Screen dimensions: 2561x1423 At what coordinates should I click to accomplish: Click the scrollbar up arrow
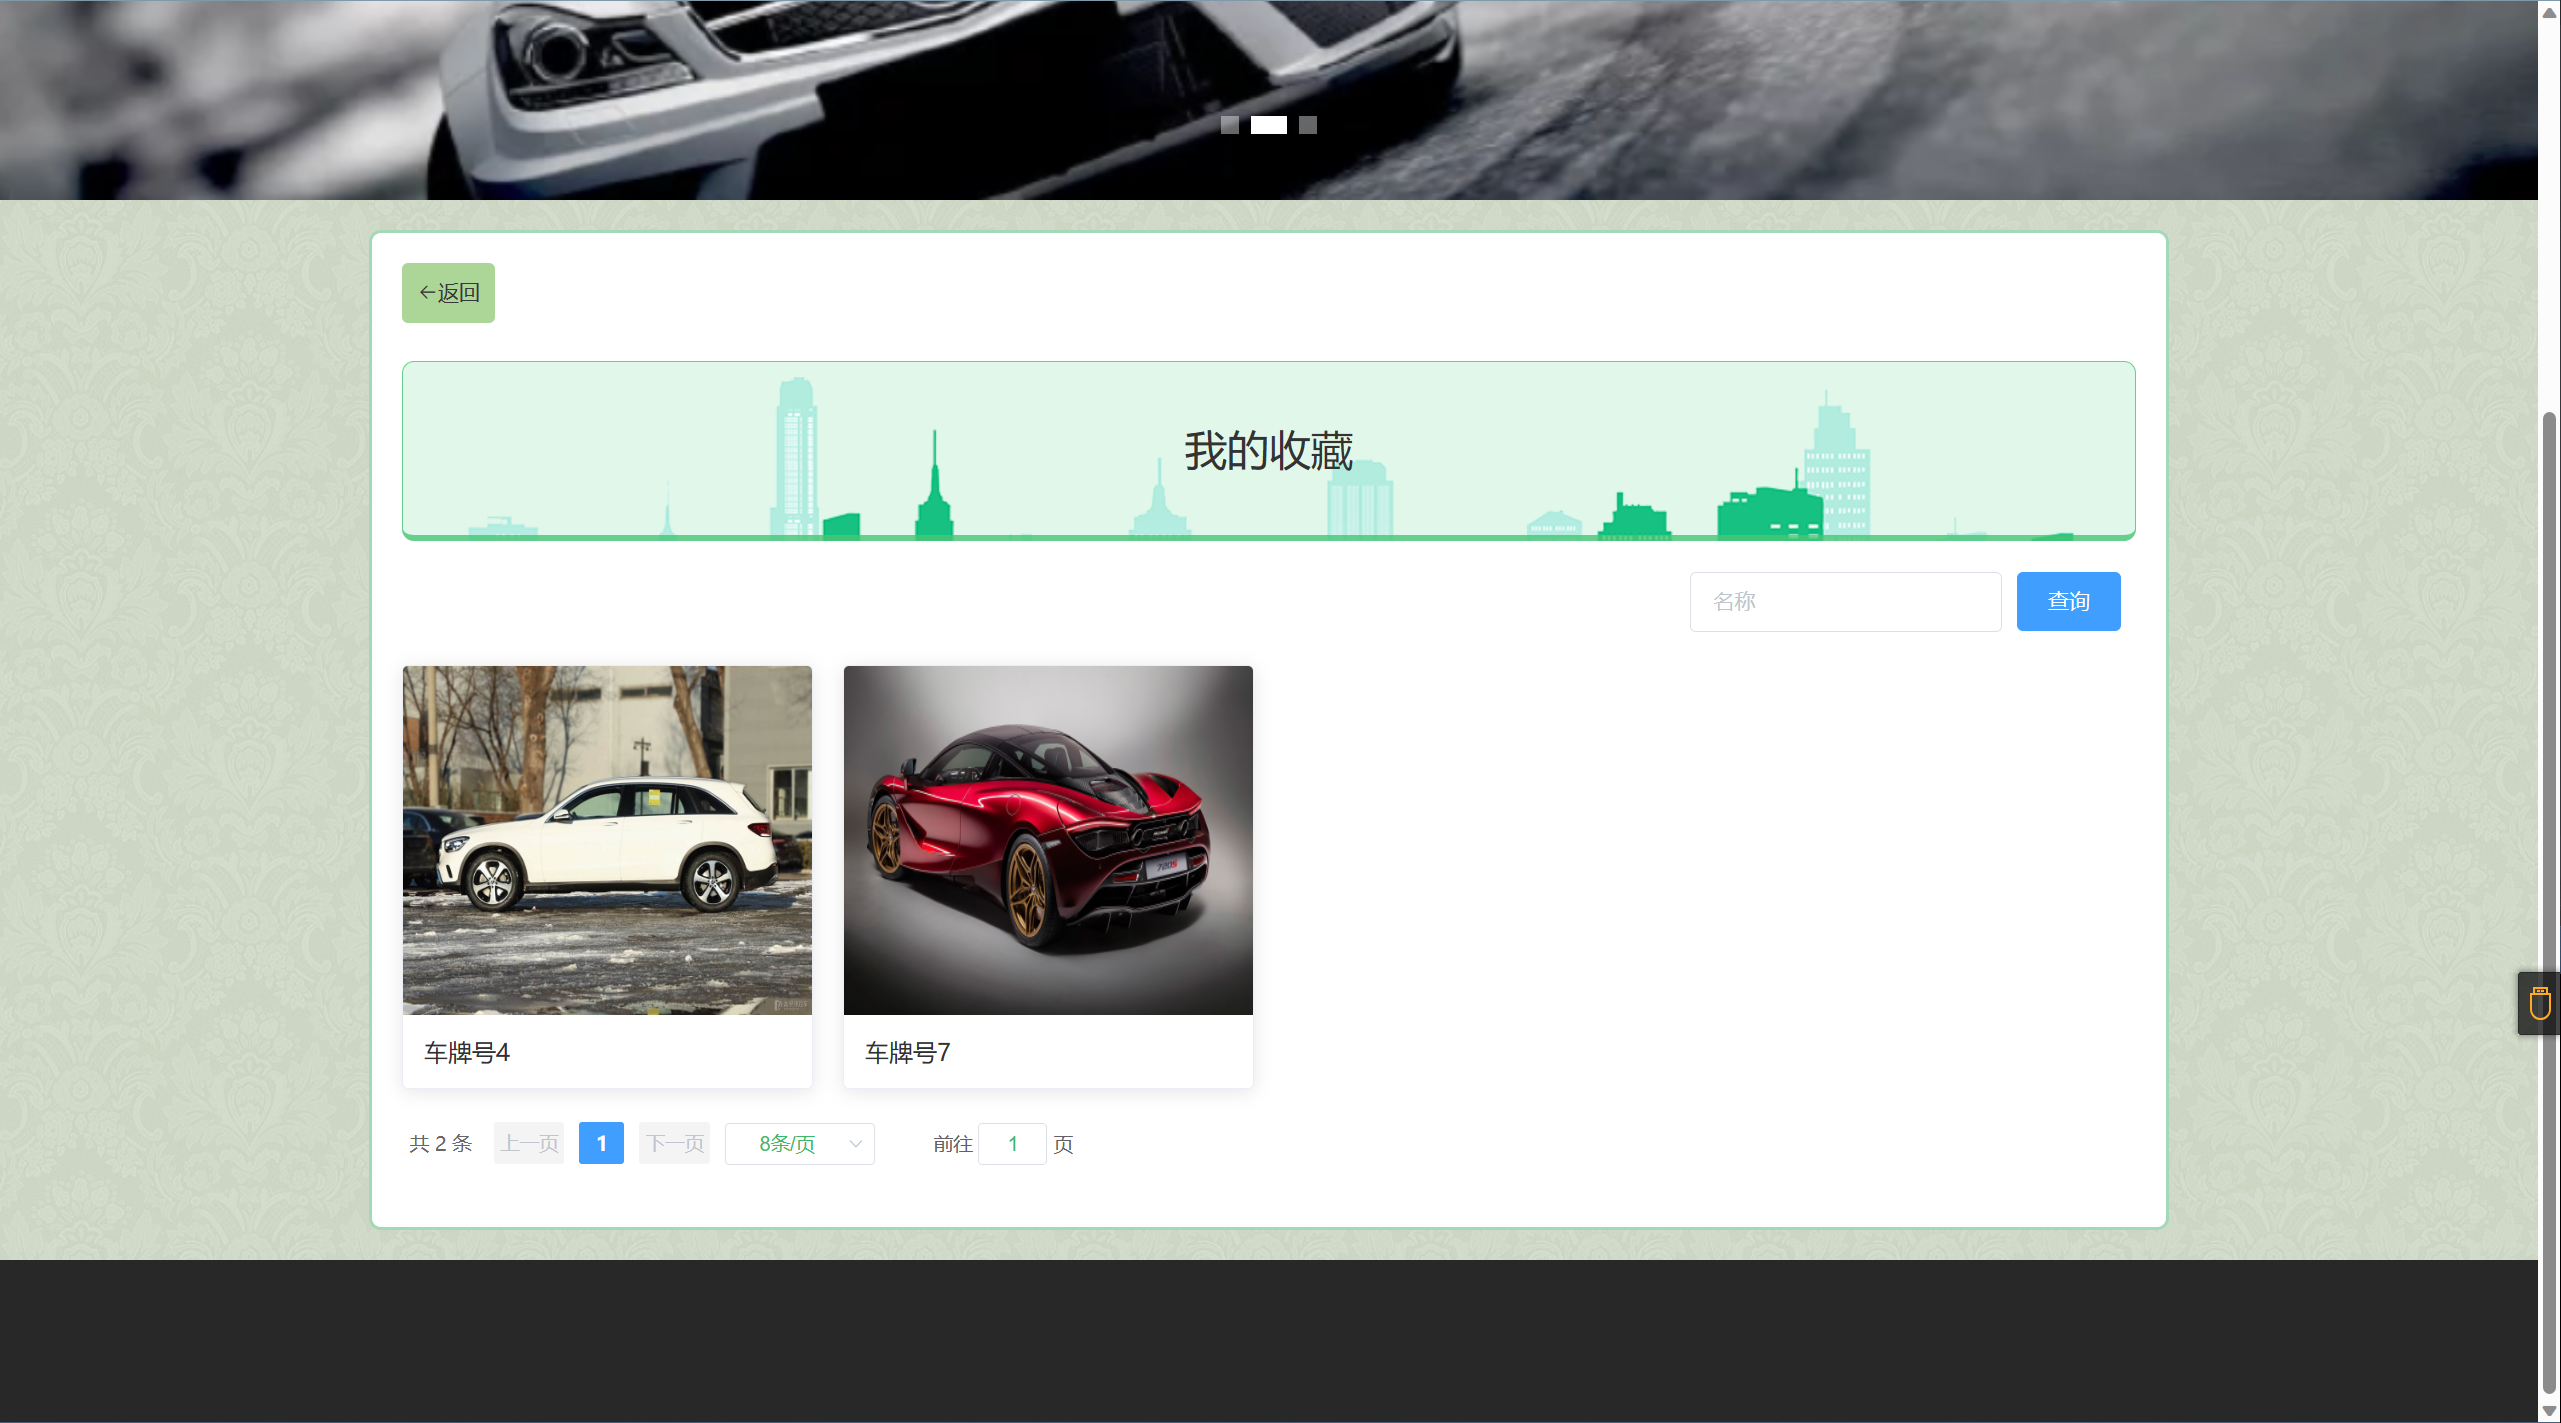click(x=2549, y=12)
